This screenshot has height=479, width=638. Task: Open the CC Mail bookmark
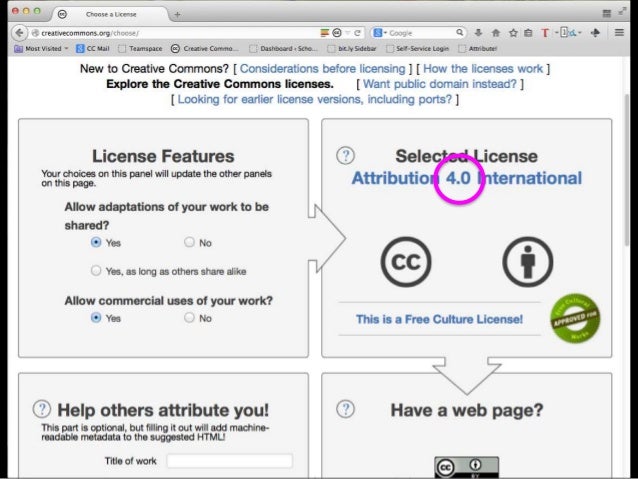(93, 48)
